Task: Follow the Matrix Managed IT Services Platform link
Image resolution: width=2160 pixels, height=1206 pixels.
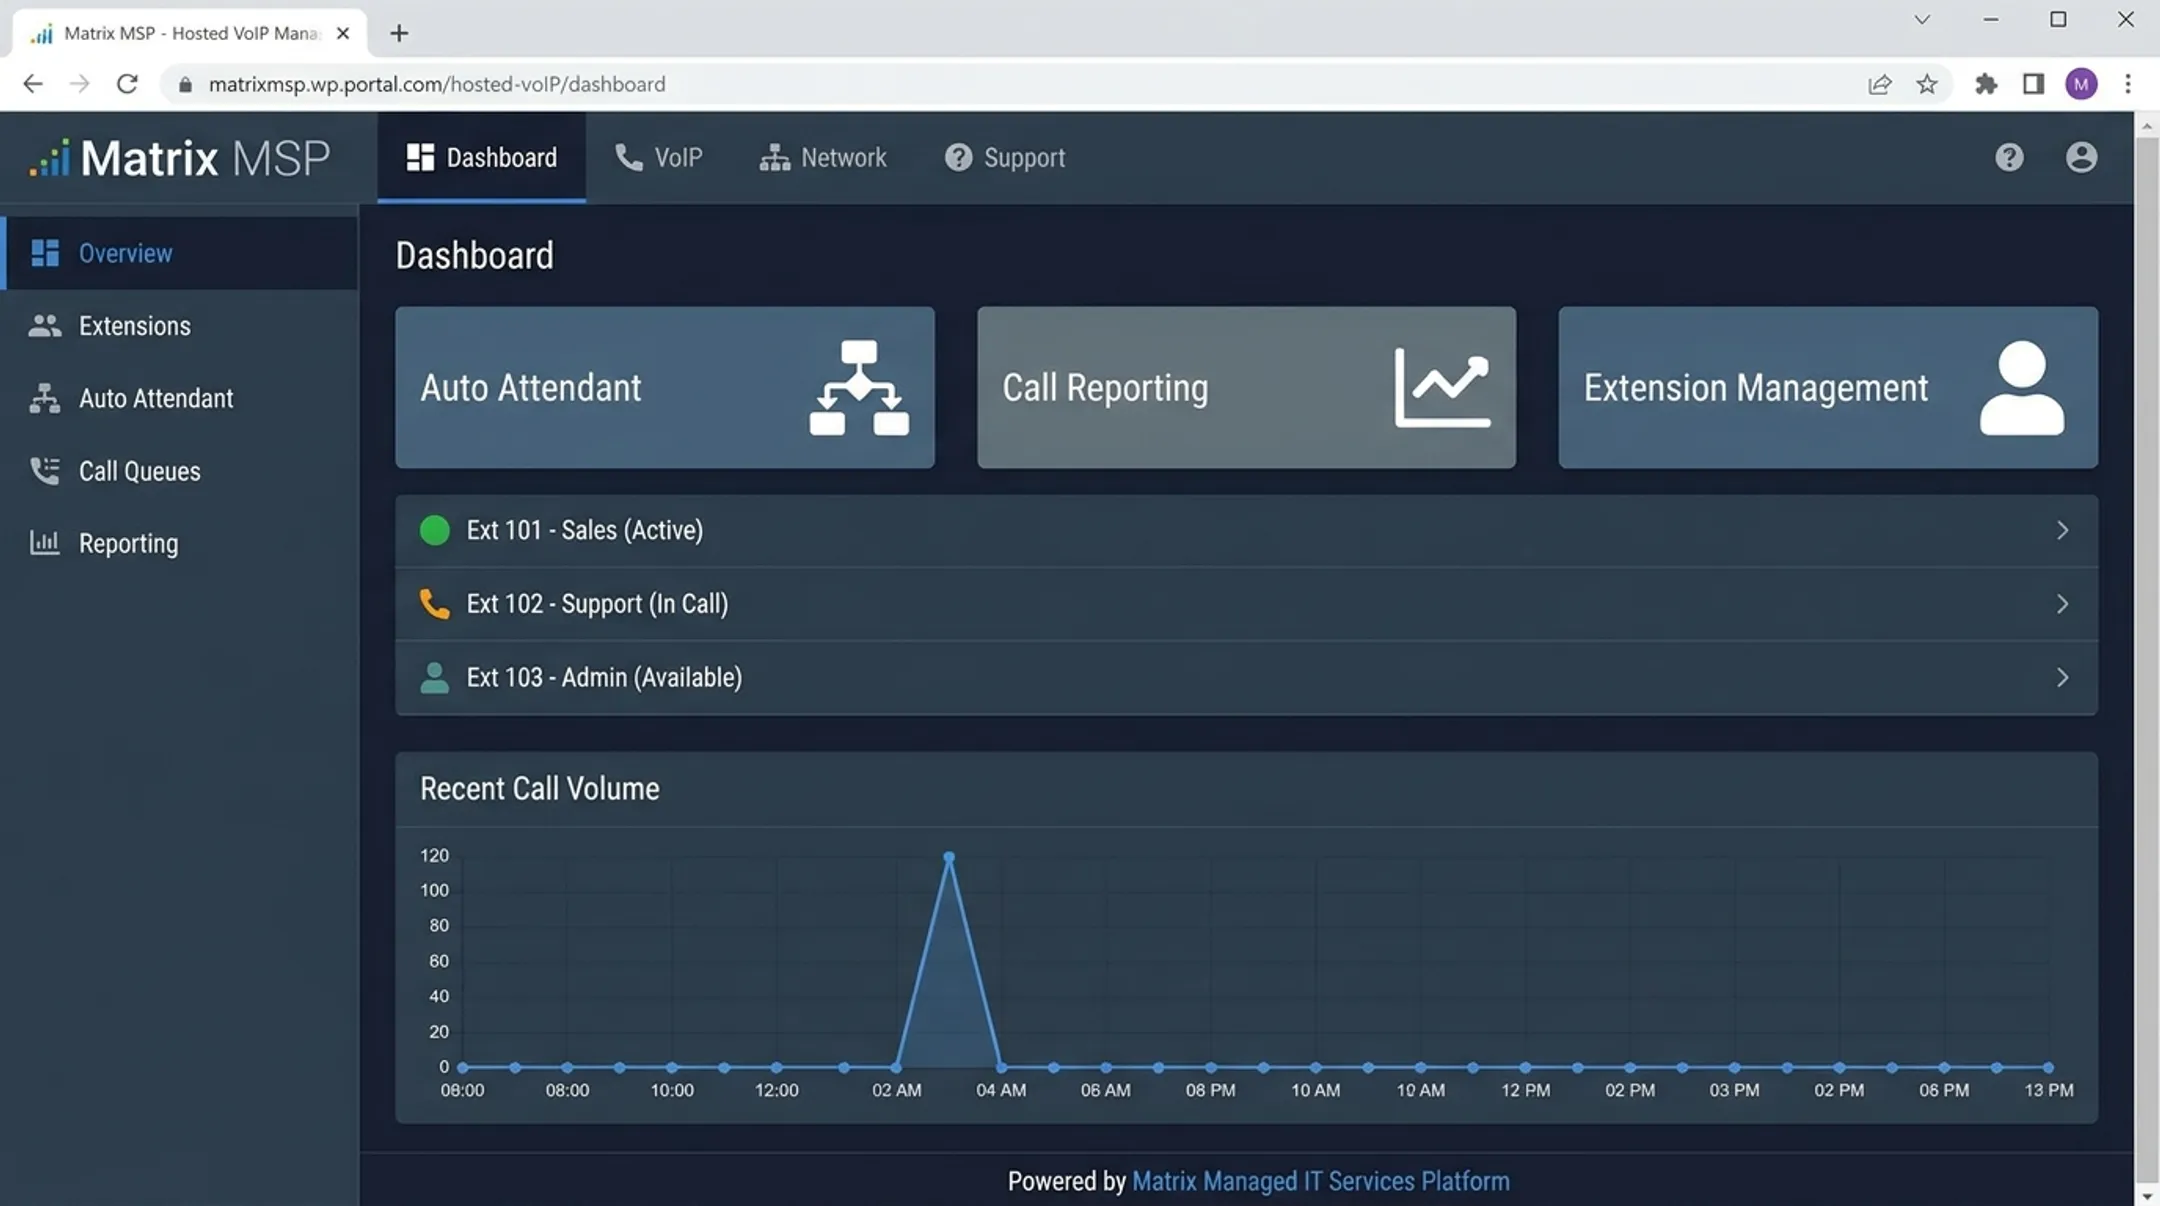Action: pyautogui.click(x=1320, y=1181)
